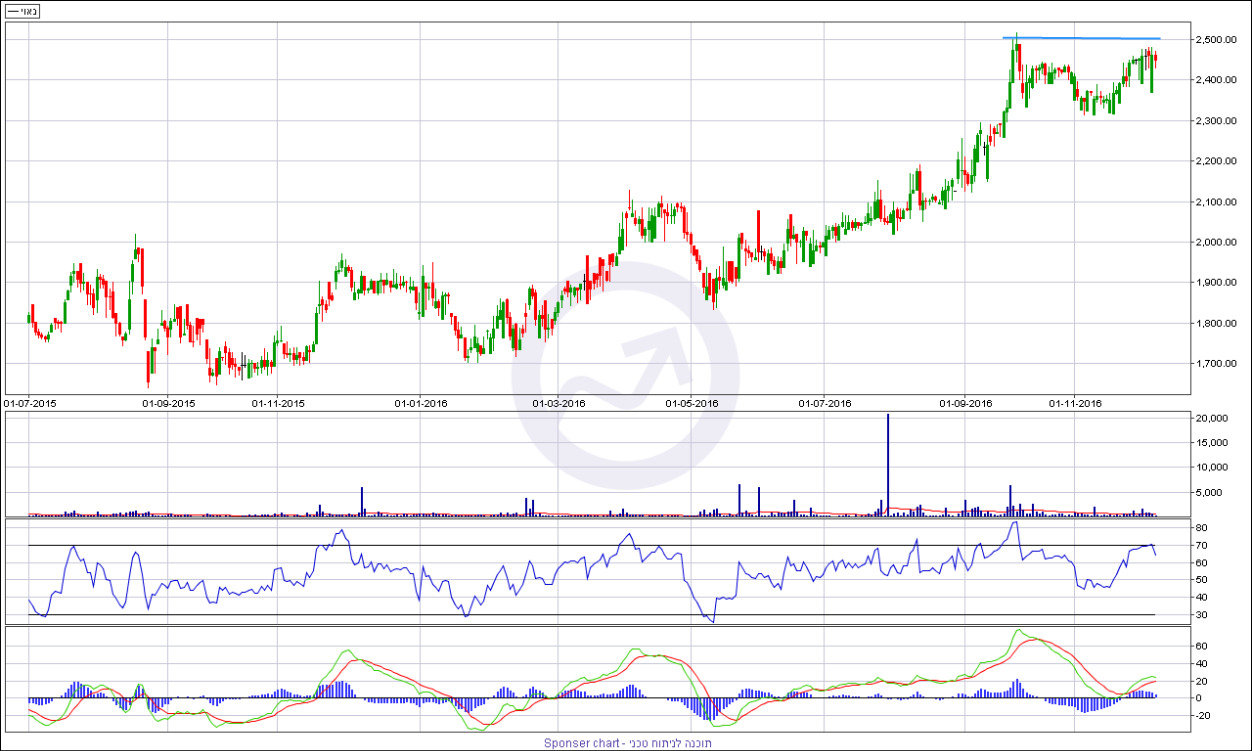Select the 01-09-2015 date marker
This screenshot has height=751, width=1252.
click(168, 404)
